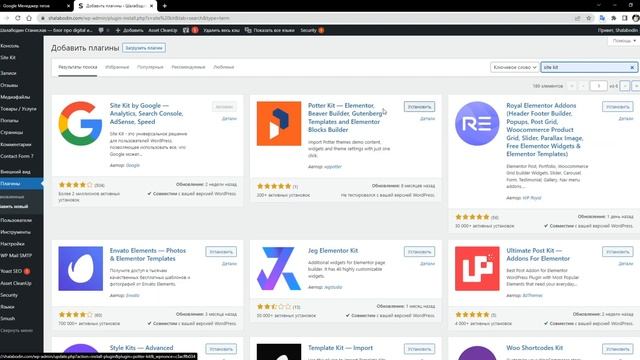Bookmark this page with the star icon
The image size is (640, 360).
click(x=589, y=18)
